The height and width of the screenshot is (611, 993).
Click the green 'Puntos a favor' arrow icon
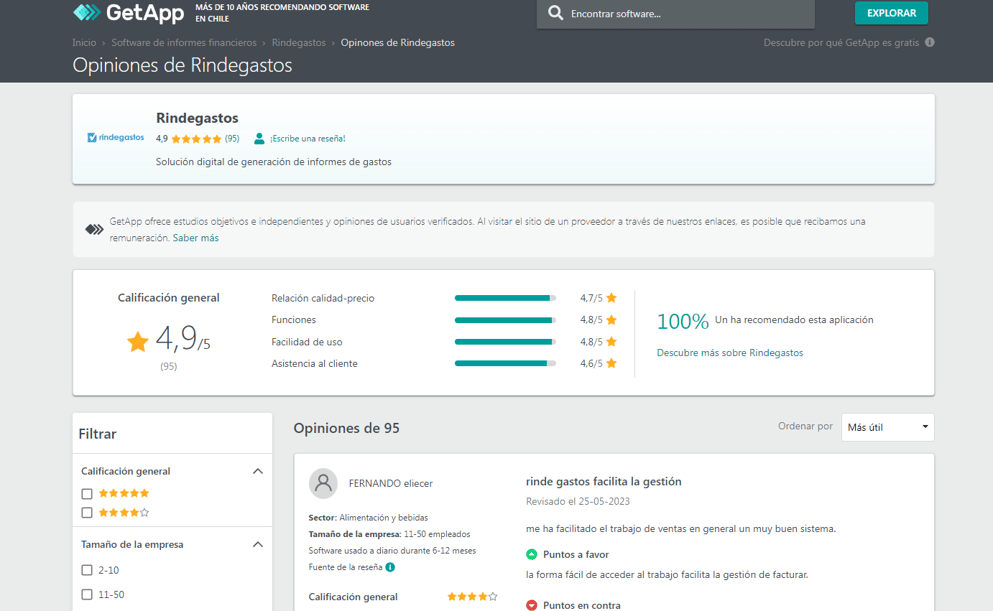531,554
